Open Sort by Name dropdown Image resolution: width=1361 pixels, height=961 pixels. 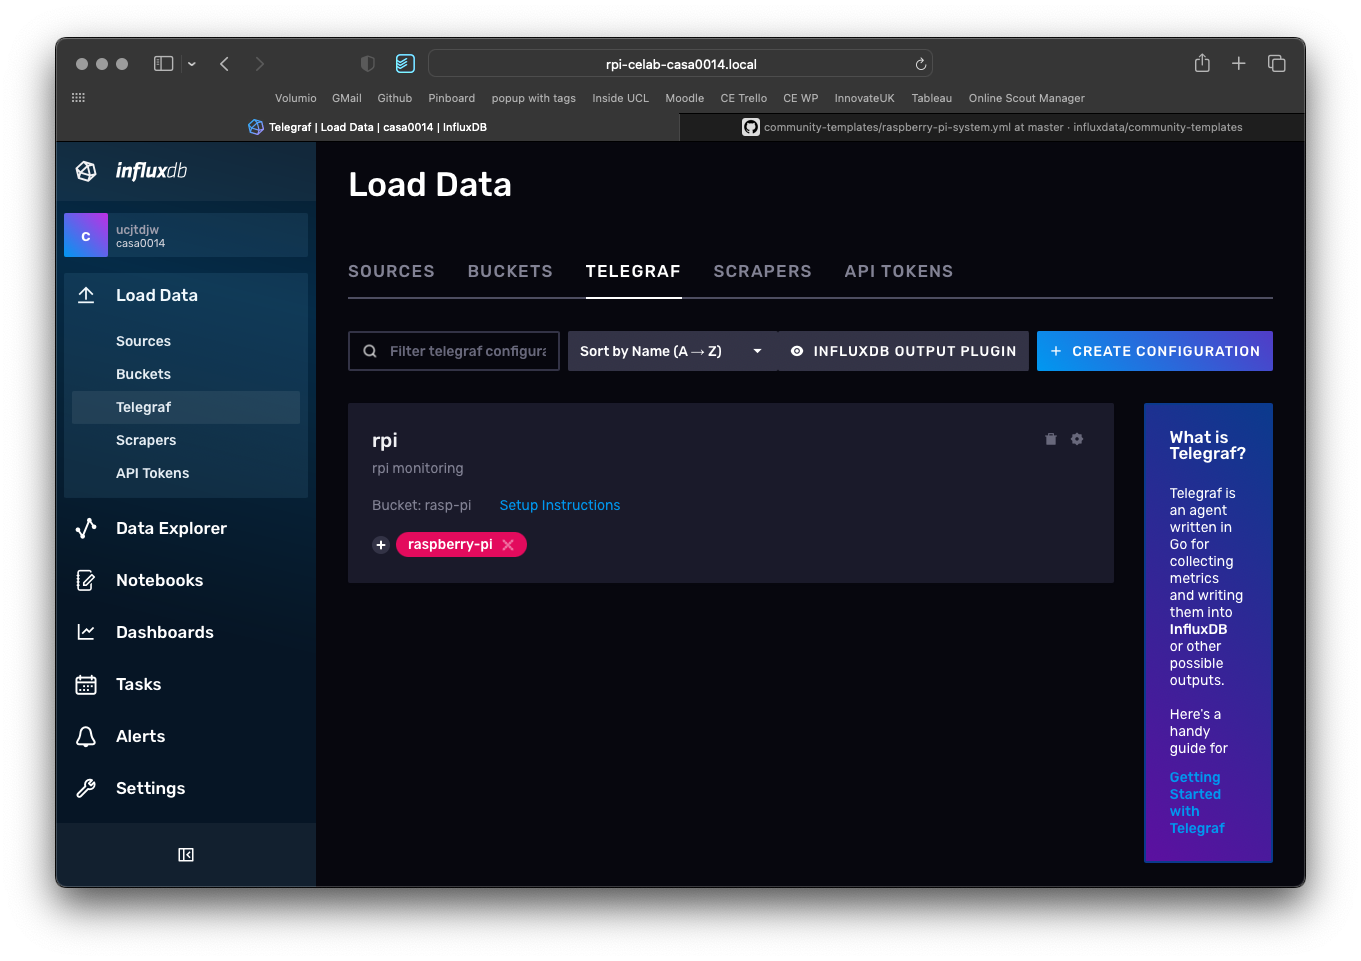pos(672,351)
